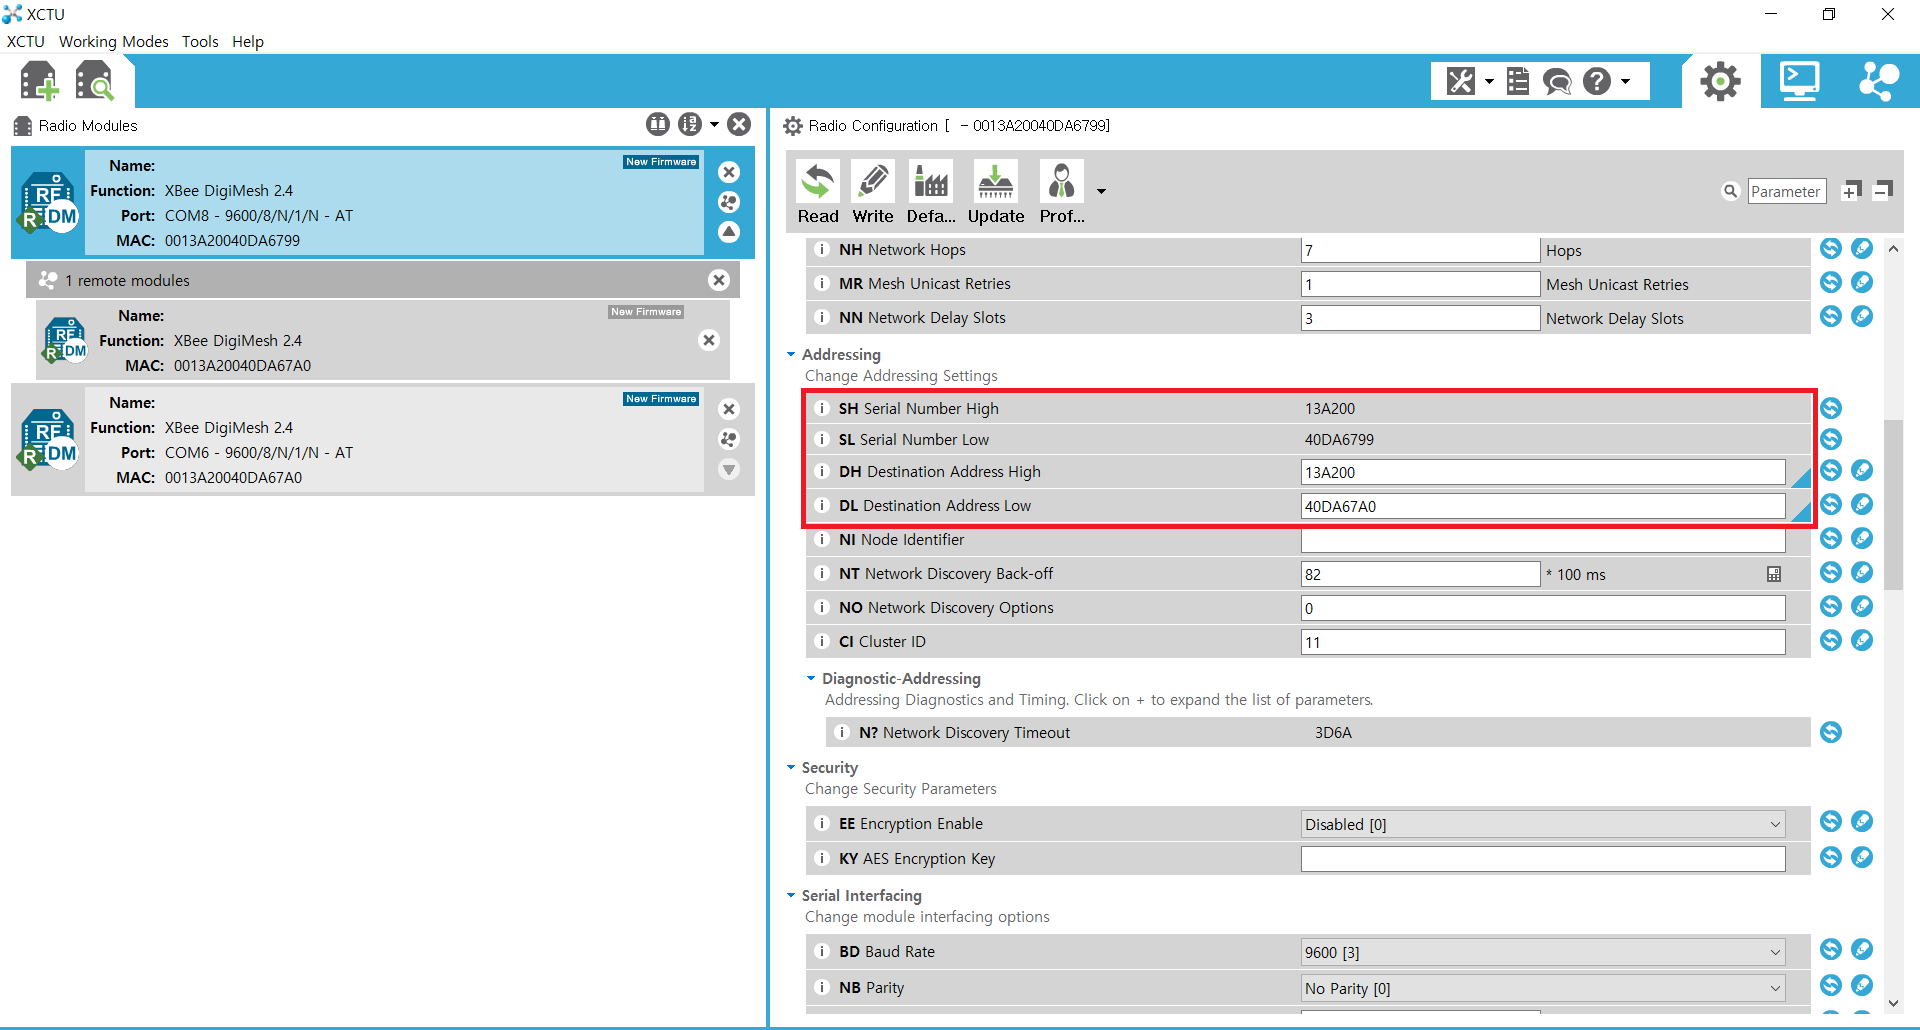Open the Working Modes menu
Screen dimensions: 1920x1030
114,41
